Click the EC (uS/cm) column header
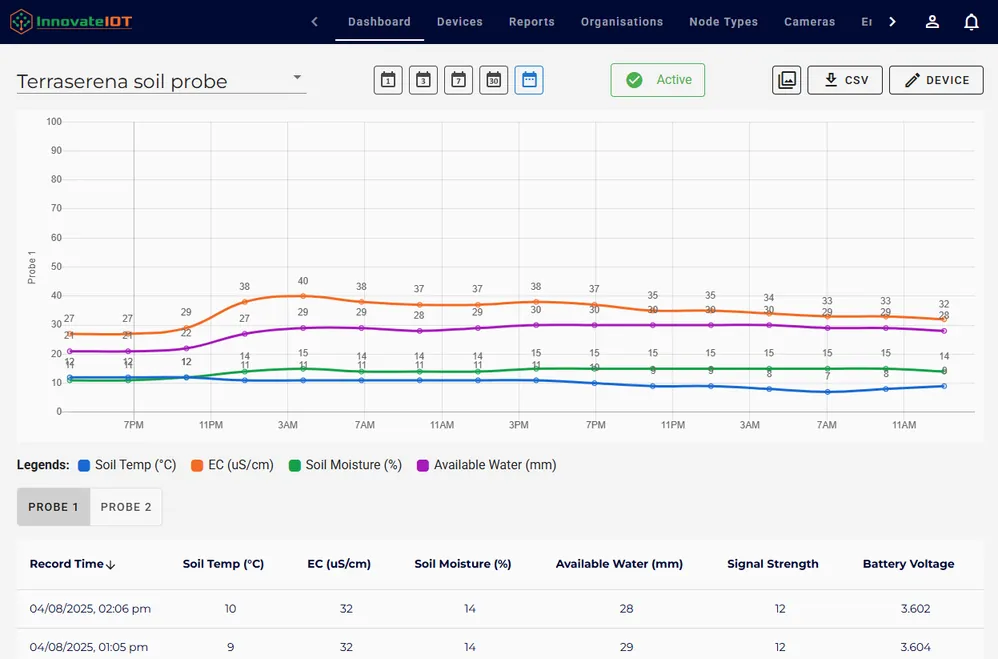Image resolution: width=998 pixels, height=659 pixels. [339, 564]
